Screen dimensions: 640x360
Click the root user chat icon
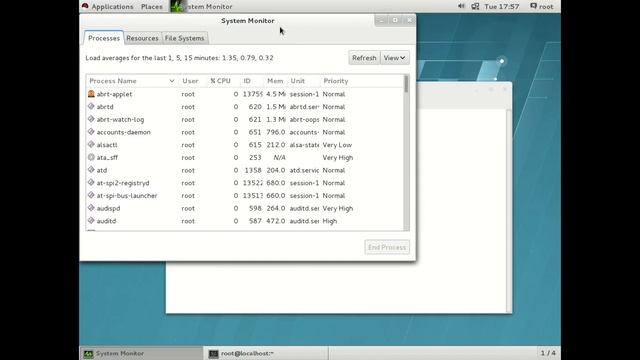533,6
